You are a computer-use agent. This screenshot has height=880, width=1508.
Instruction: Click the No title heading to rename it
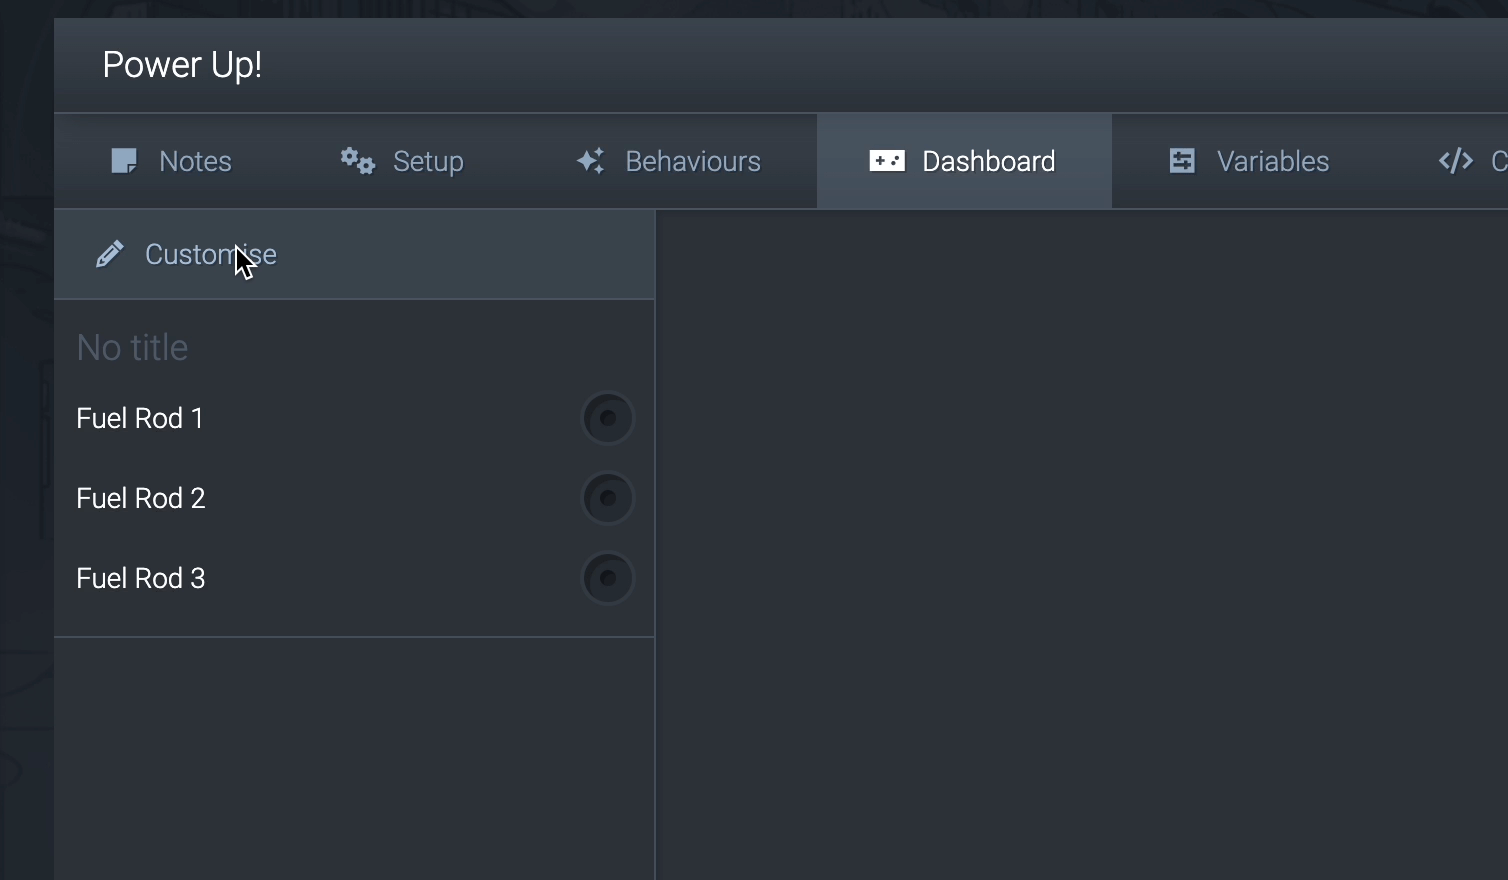point(132,347)
